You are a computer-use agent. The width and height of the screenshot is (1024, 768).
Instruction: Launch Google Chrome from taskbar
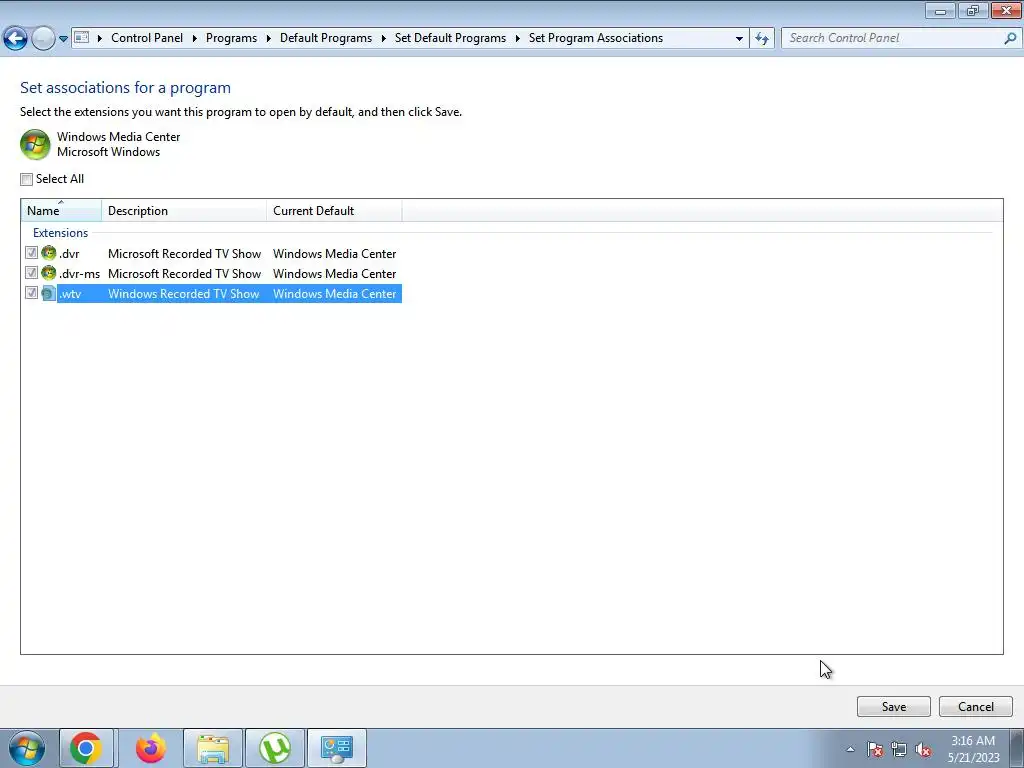click(86, 748)
